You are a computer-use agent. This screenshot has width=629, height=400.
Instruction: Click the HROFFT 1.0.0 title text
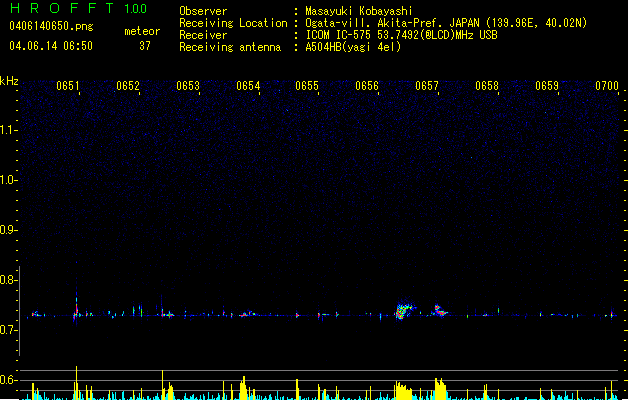79,8
